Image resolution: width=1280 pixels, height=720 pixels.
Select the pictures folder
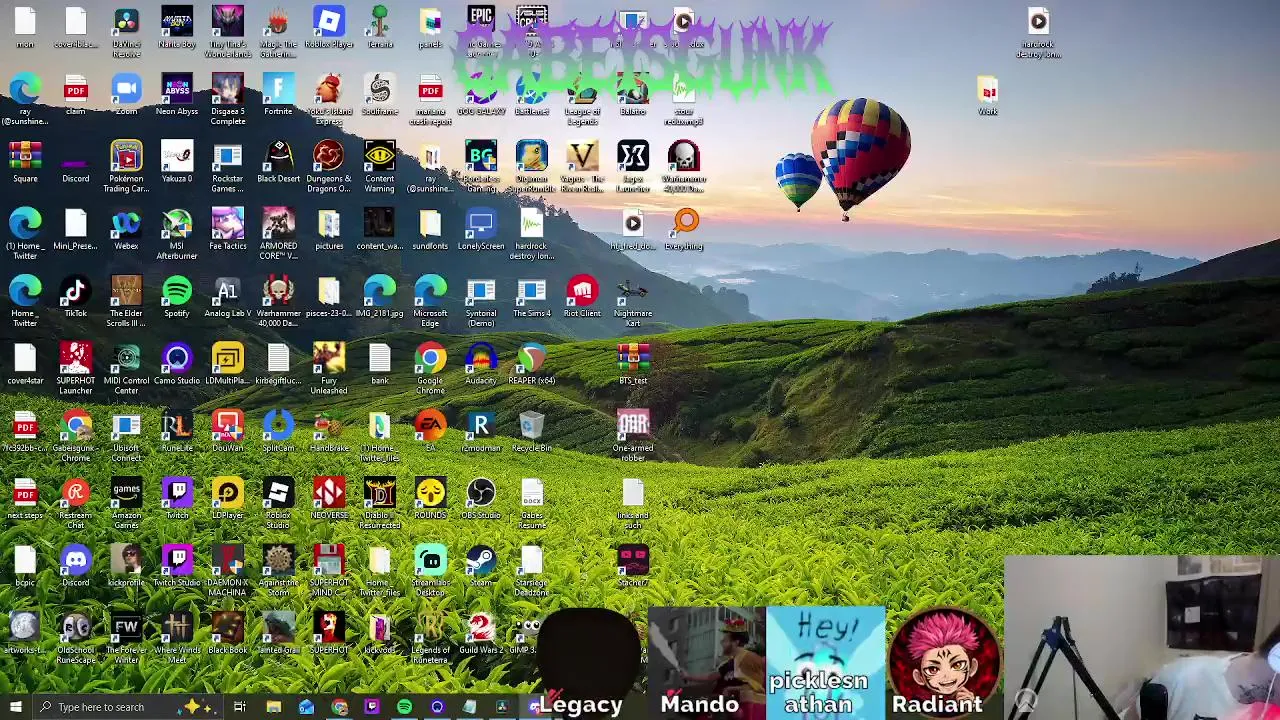(x=329, y=229)
